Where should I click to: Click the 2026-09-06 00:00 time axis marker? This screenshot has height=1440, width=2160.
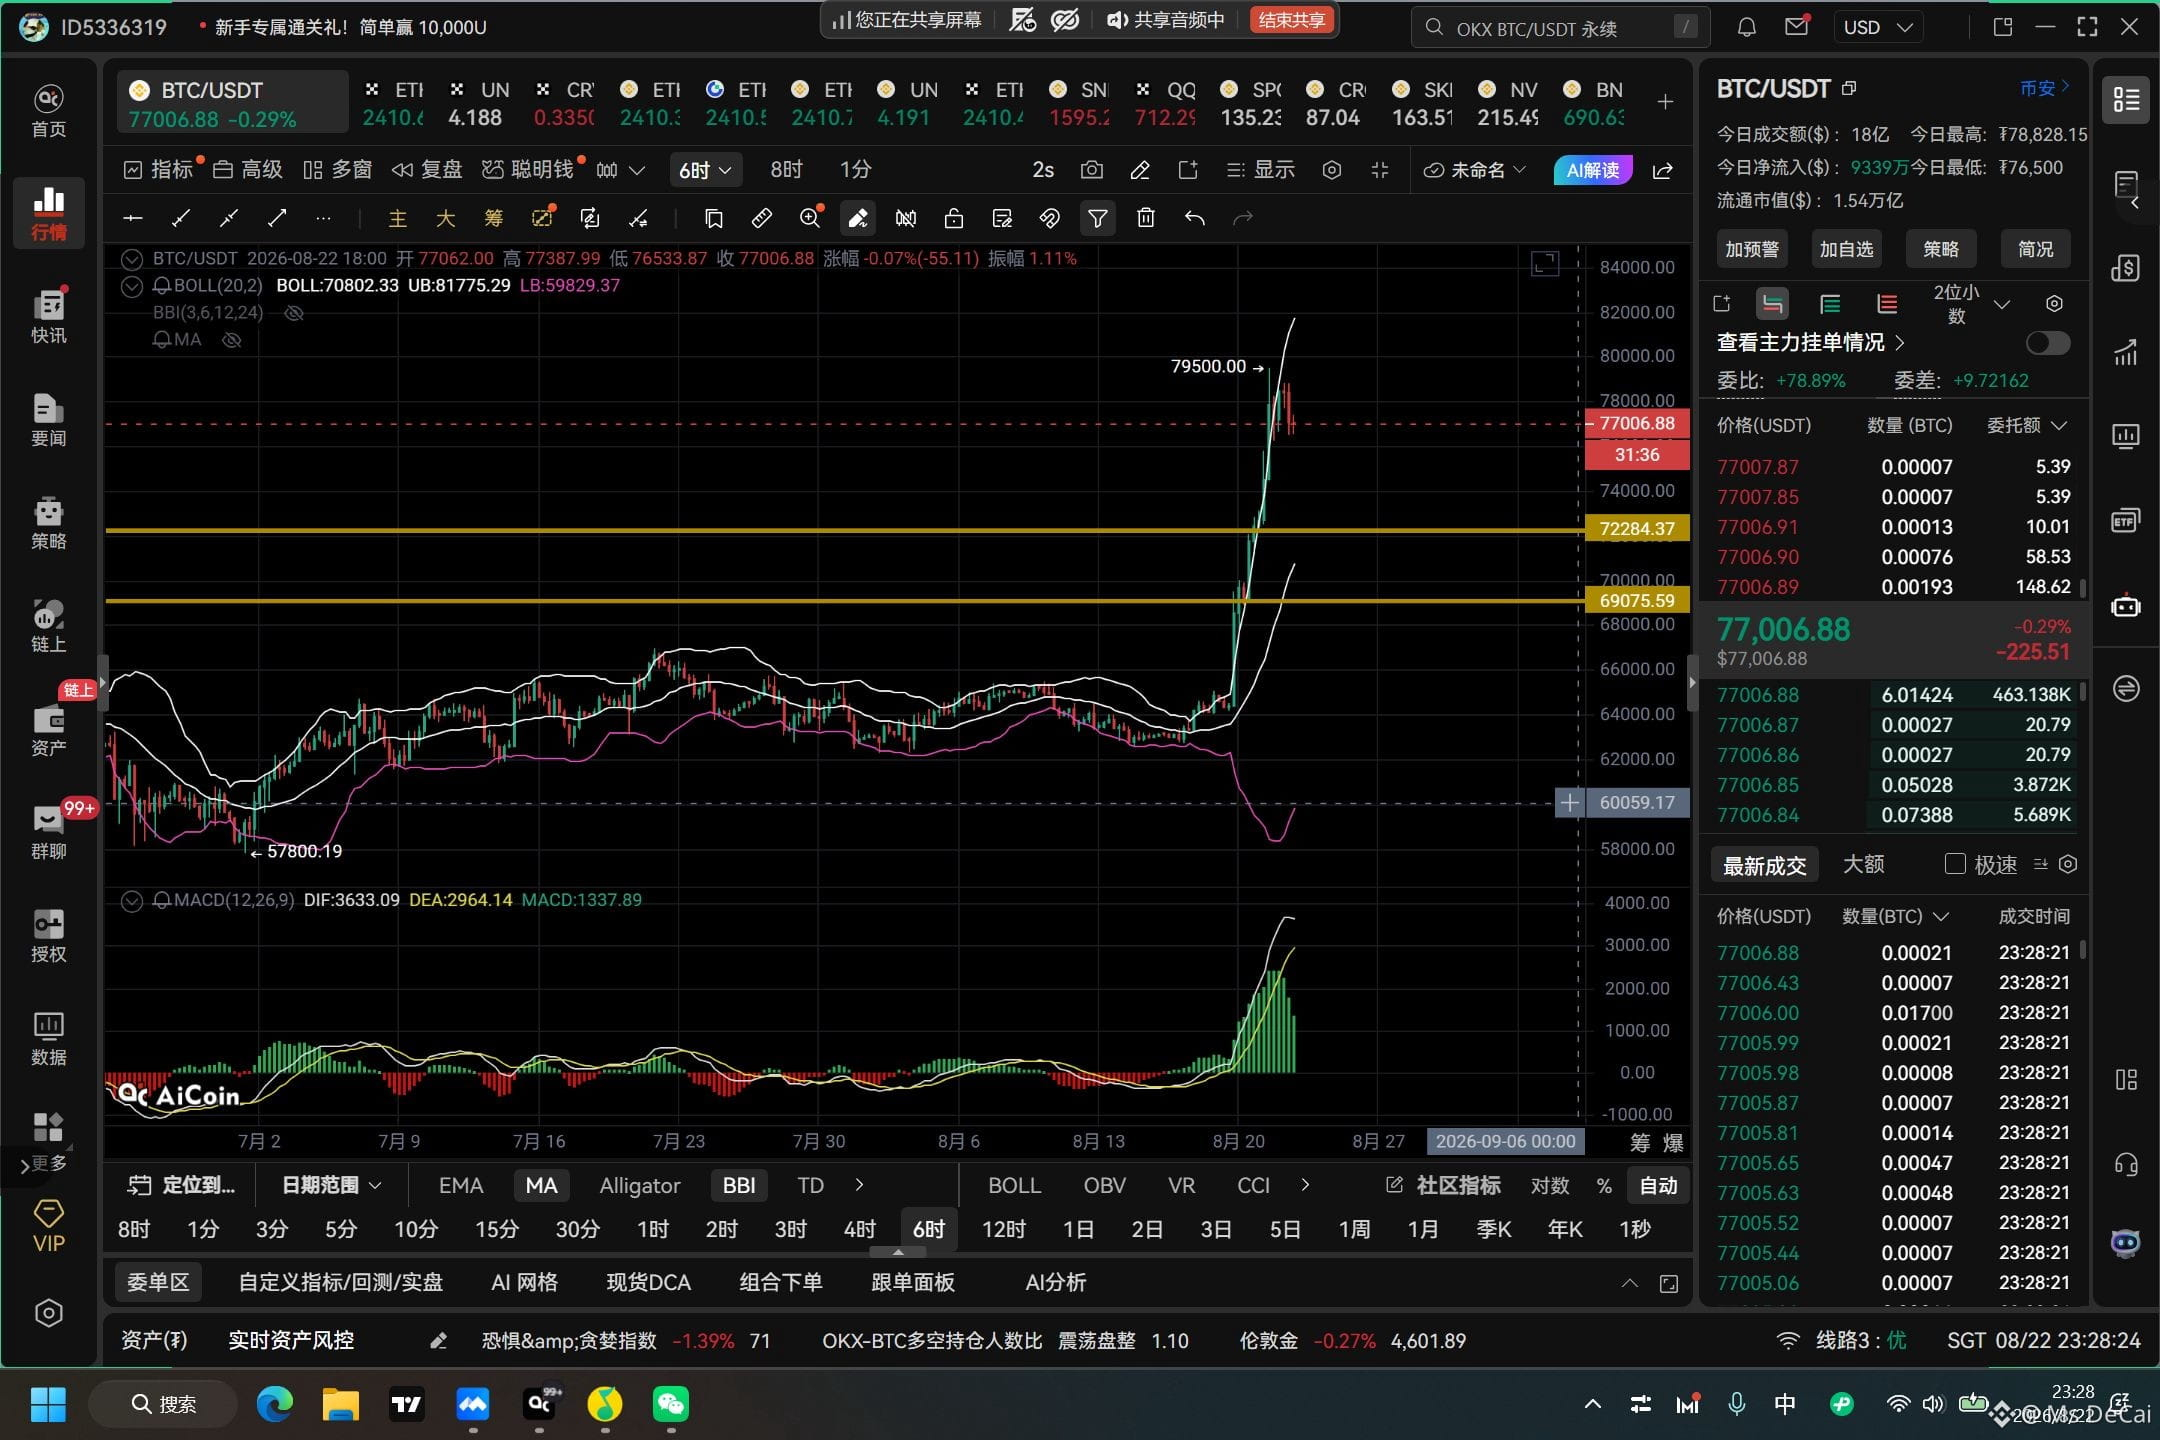coord(1505,1141)
